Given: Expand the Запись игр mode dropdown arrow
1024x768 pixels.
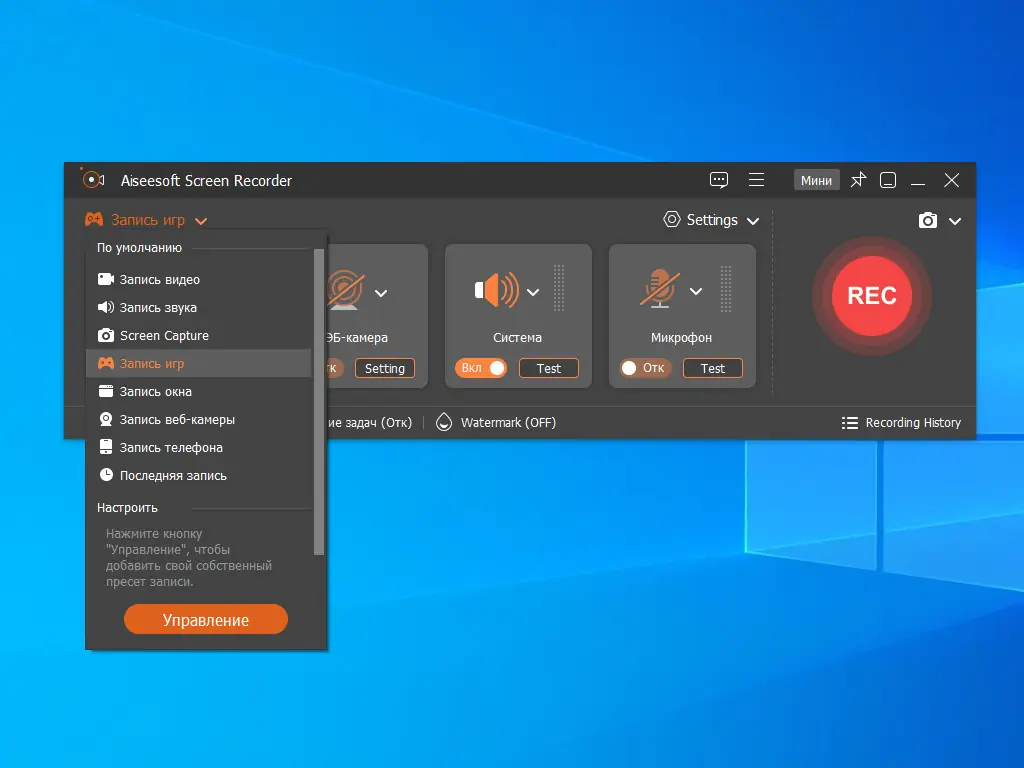Looking at the screenshot, I should tap(201, 221).
